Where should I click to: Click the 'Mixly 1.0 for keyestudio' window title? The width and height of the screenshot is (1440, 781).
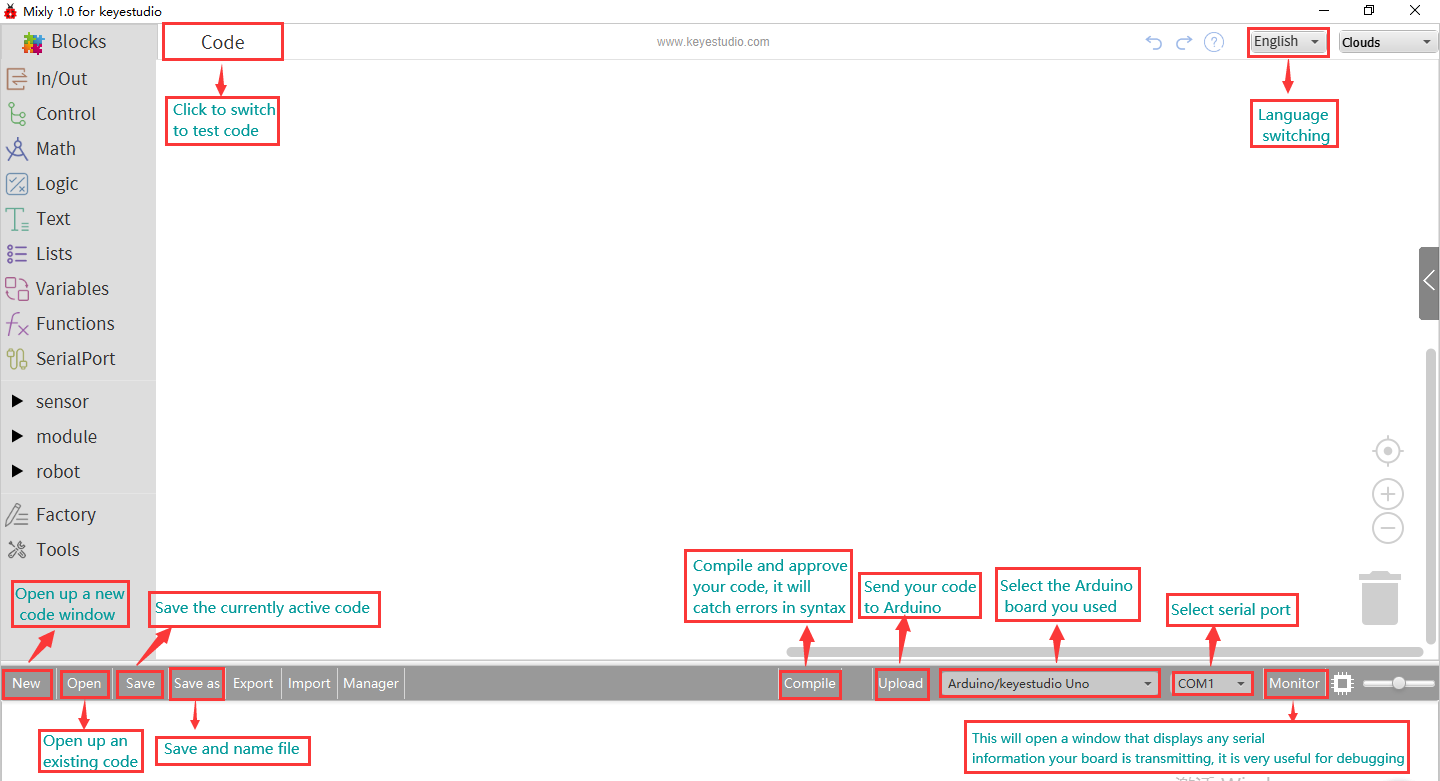point(92,11)
